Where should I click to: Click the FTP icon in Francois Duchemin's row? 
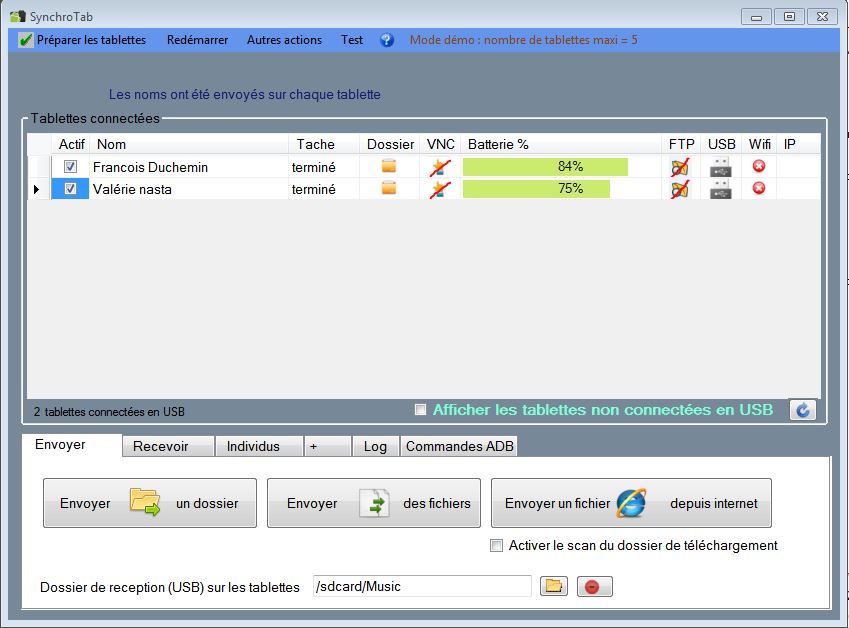point(680,167)
